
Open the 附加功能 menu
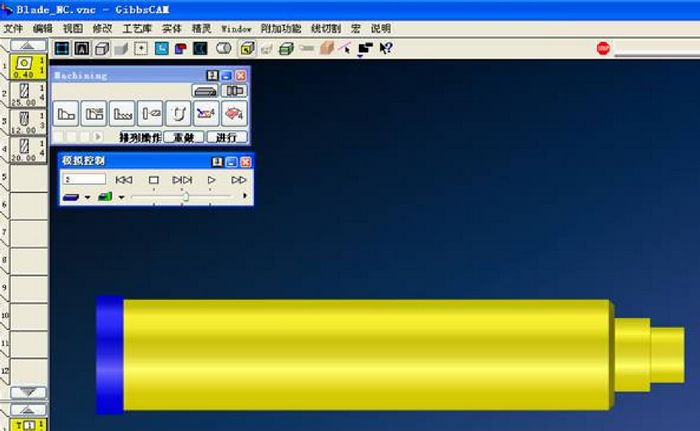tap(281, 29)
